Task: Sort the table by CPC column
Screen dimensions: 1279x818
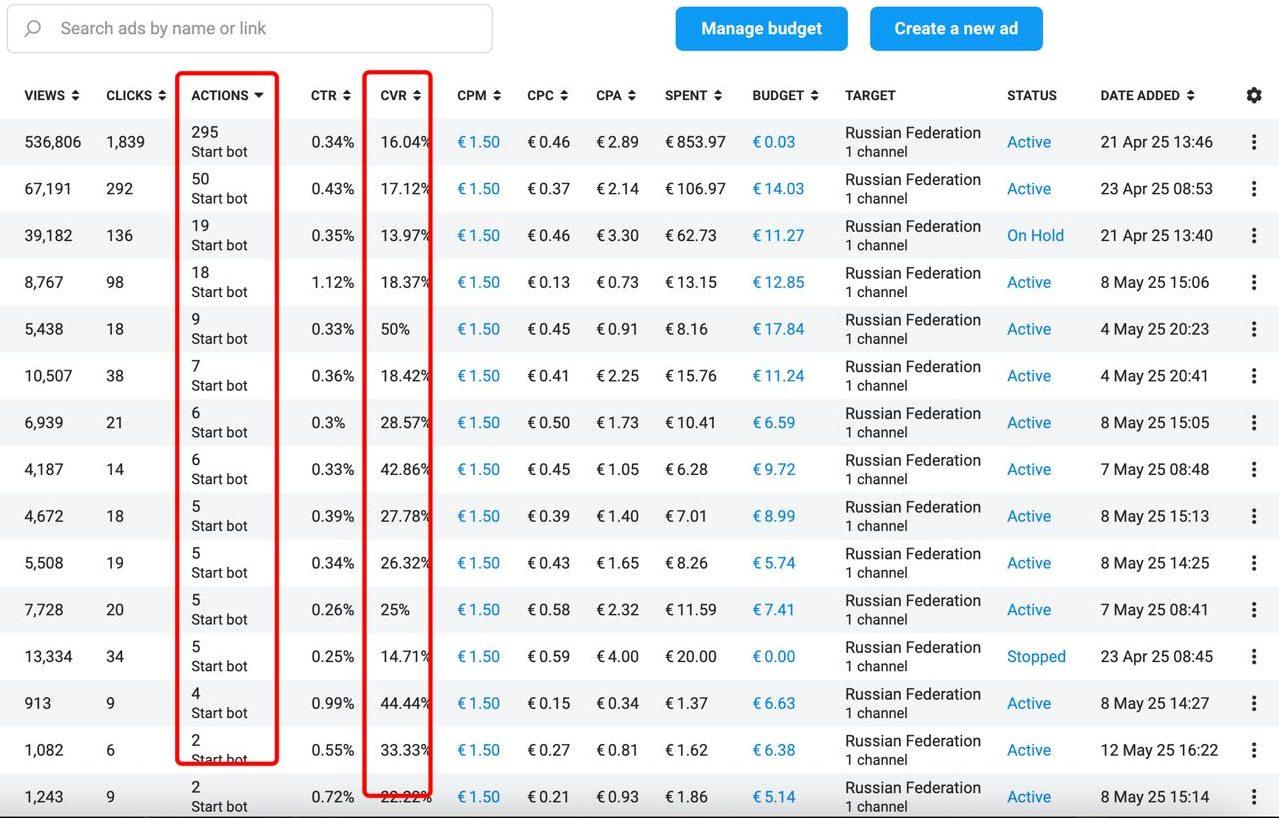Action: click(x=548, y=96)
